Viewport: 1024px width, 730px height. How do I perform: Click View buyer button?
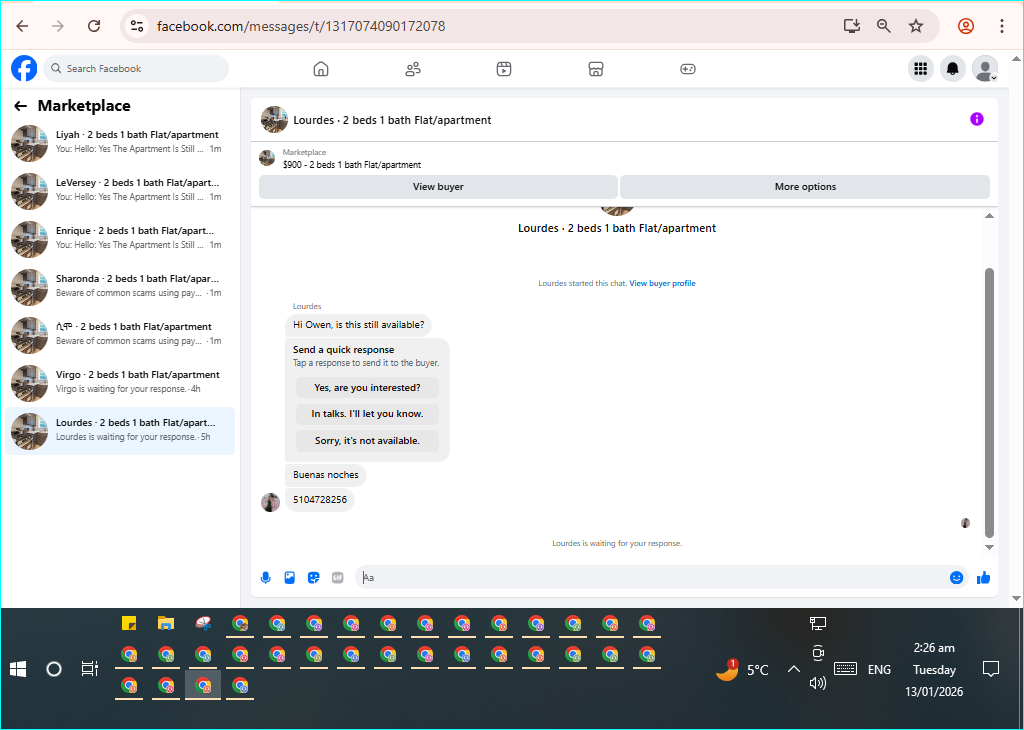(x=438, y=187)
